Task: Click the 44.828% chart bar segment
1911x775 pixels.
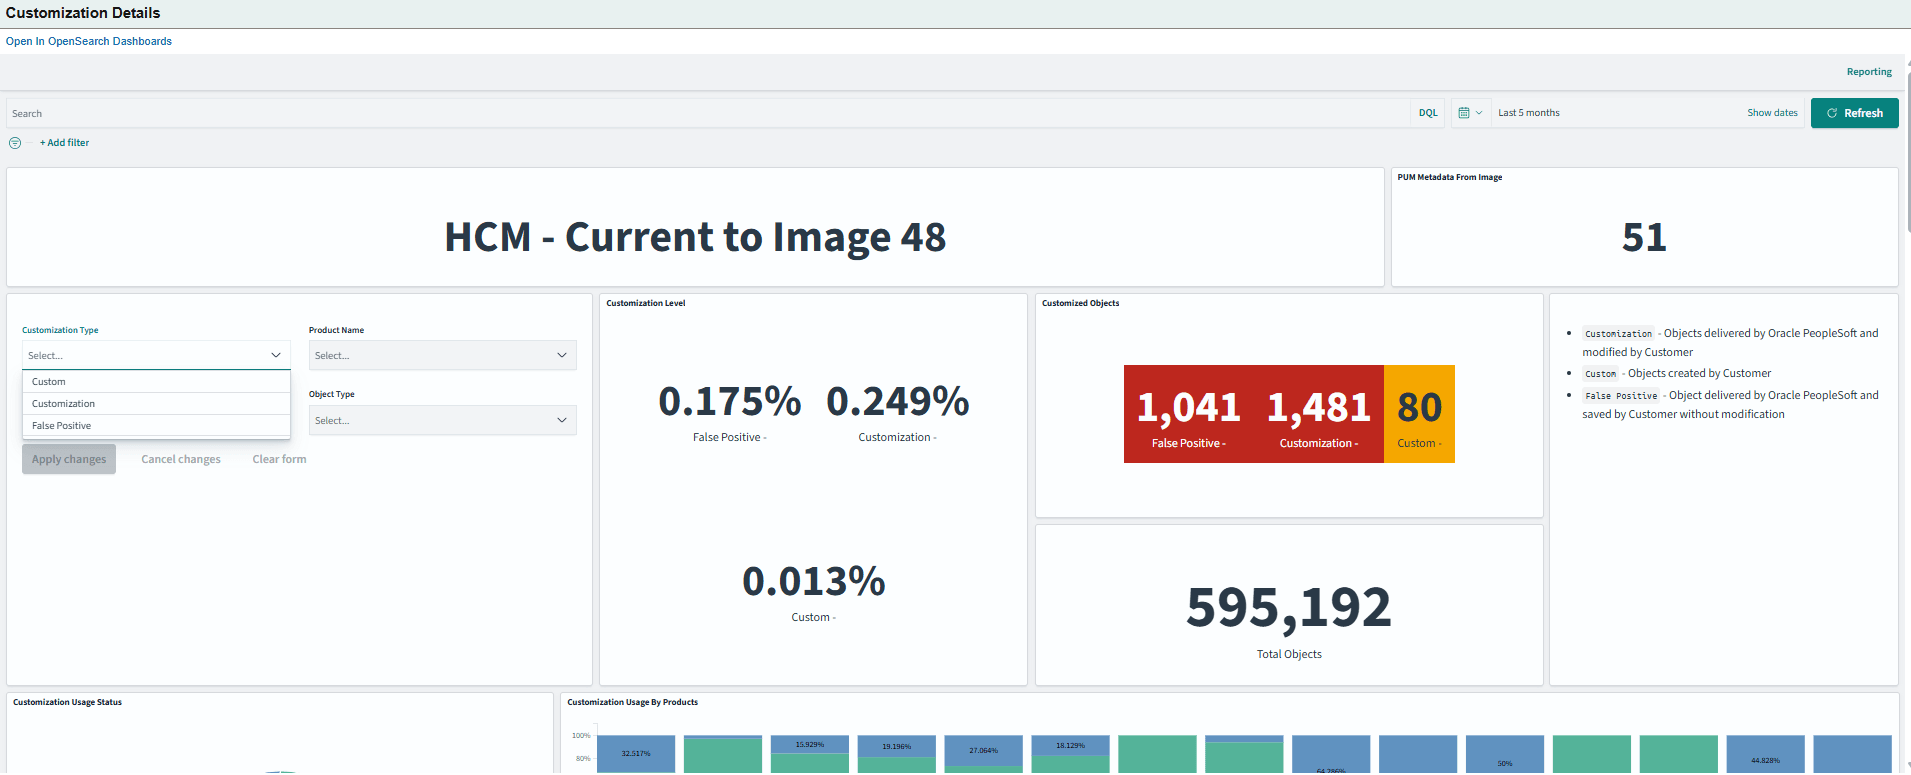Action: coord(1765,755)
